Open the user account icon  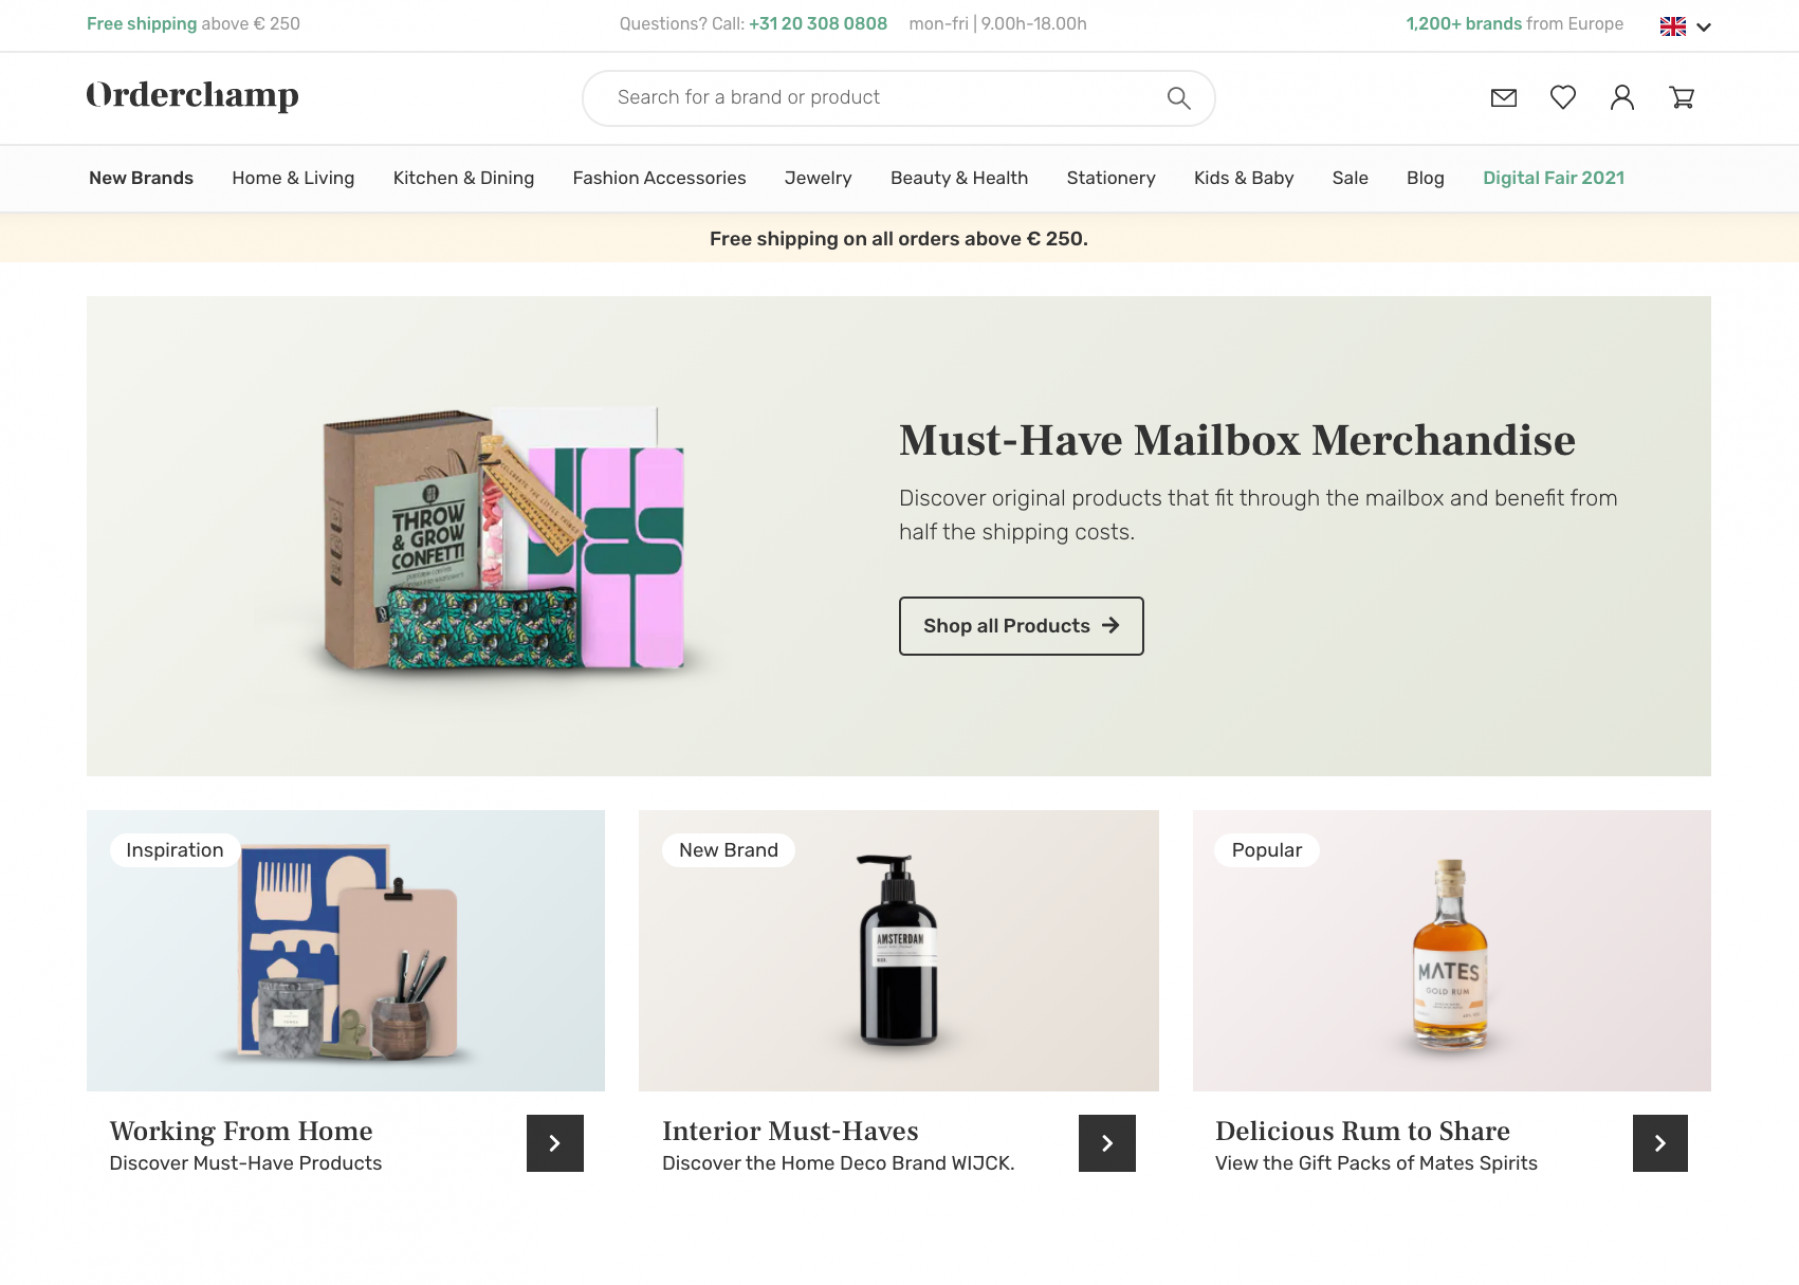pos(1621,97)
